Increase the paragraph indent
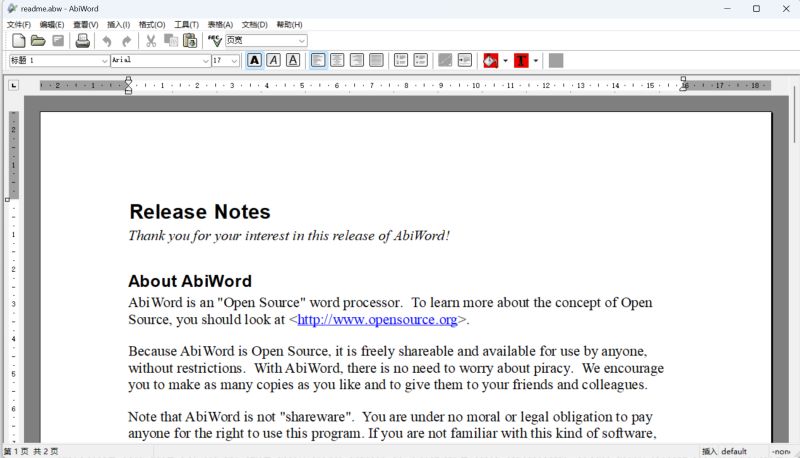 pyautogui.click(x=464, y=61)
